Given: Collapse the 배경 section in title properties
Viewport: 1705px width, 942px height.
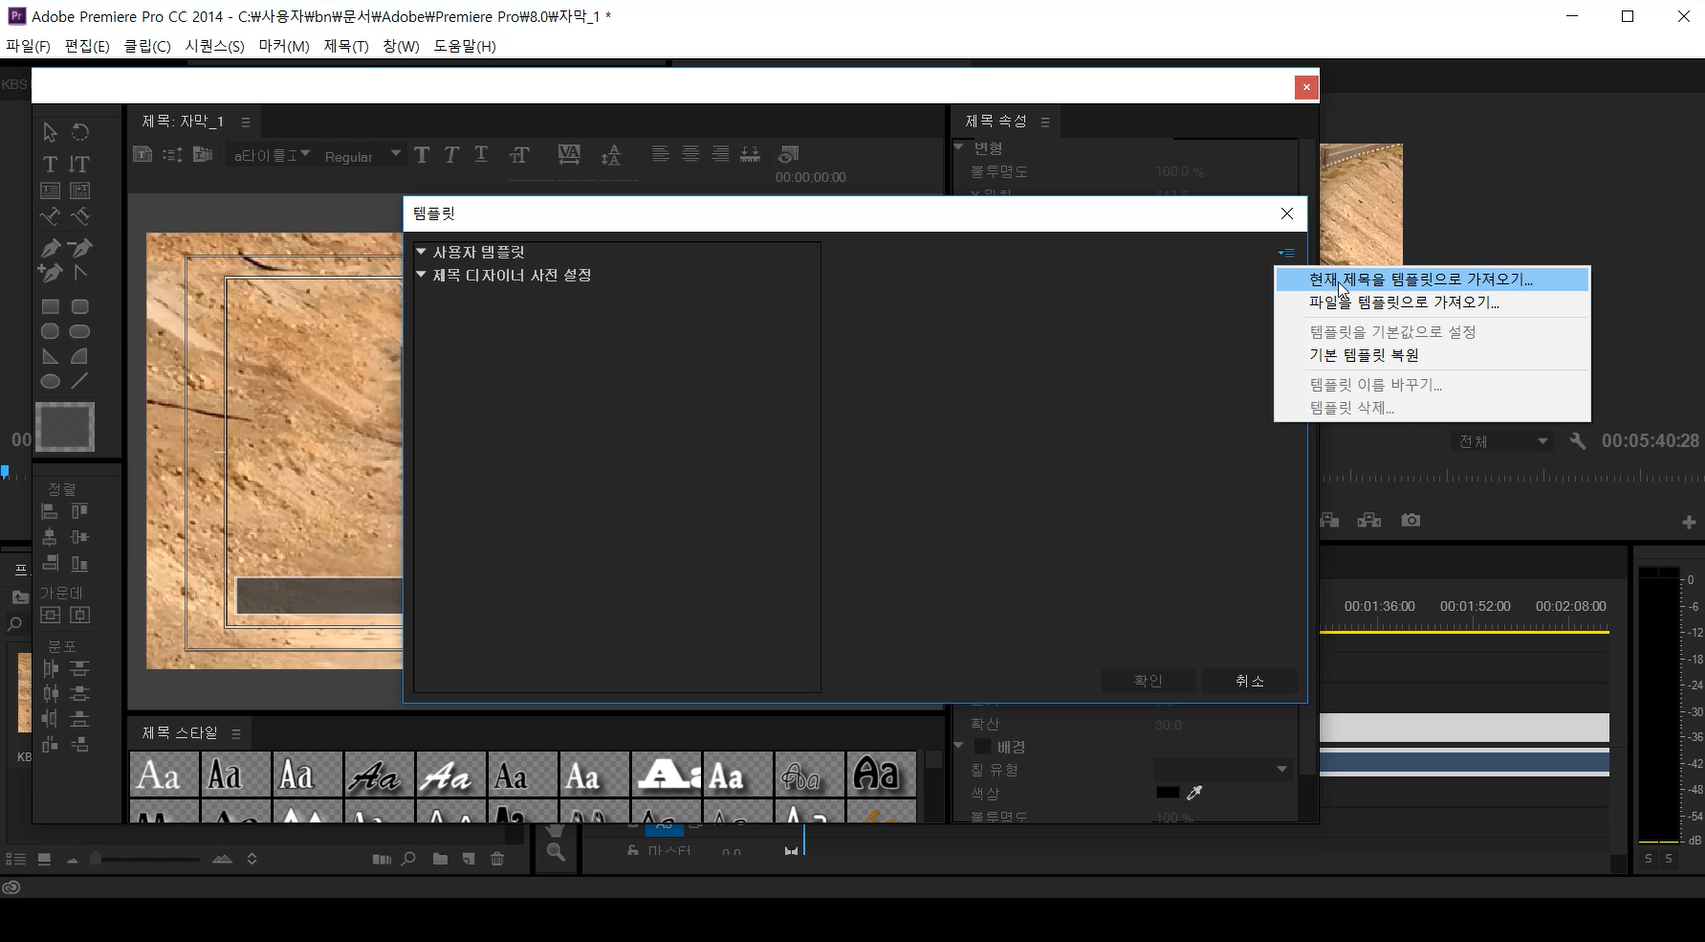Looking at the screenshot, I should pyautogui.click(x=959, y=746).
